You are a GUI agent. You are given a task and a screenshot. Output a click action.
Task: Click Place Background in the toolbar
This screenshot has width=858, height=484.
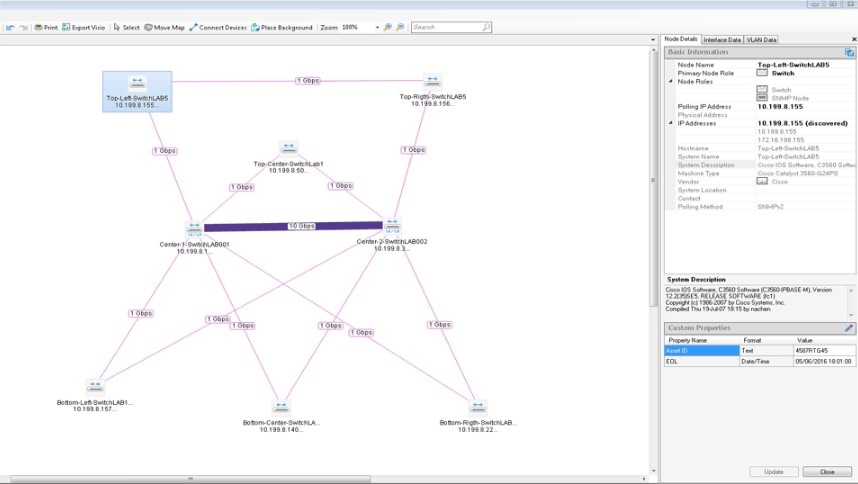pyautogui.click(x=282, y=27)
